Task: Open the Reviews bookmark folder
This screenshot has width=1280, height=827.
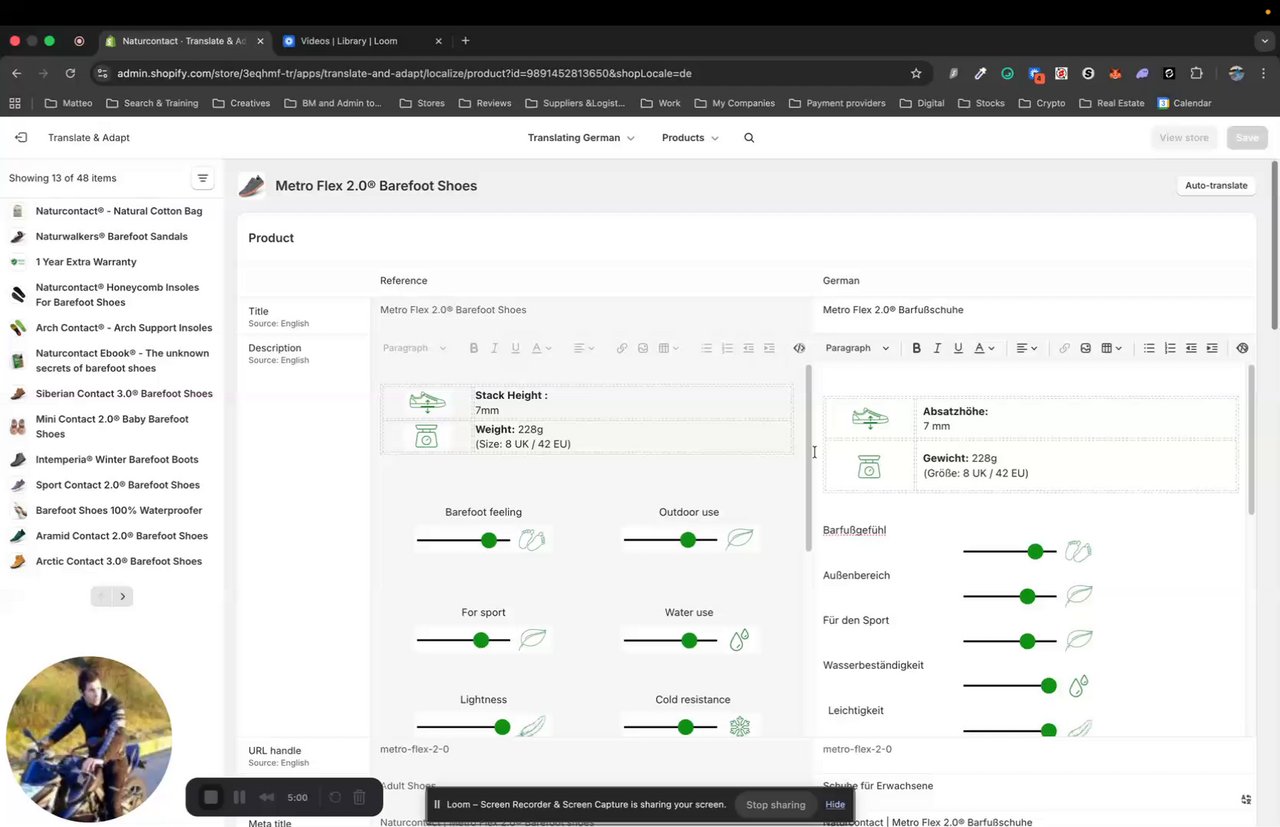Action: click(485, 103)
